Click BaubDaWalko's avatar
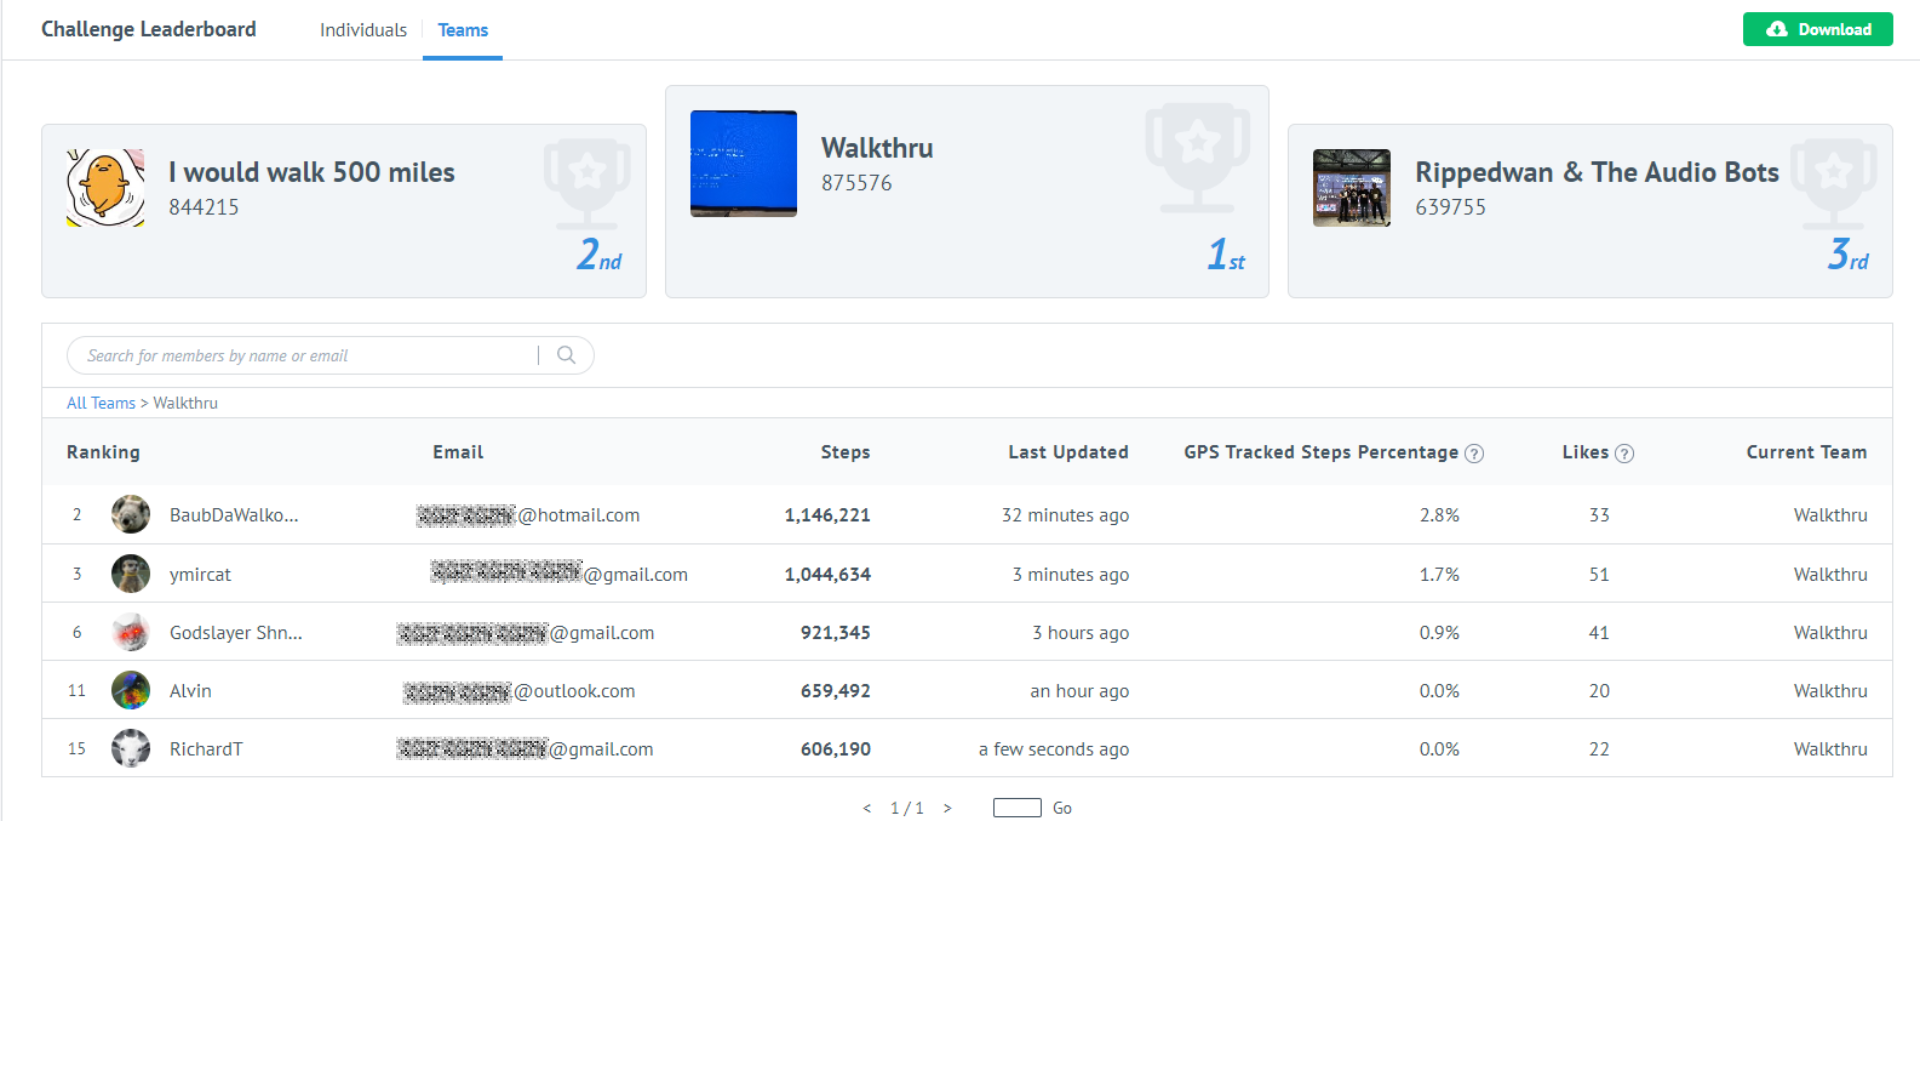The height and width of the screenshot is (1080, 1920). click(x=130, y=515)
